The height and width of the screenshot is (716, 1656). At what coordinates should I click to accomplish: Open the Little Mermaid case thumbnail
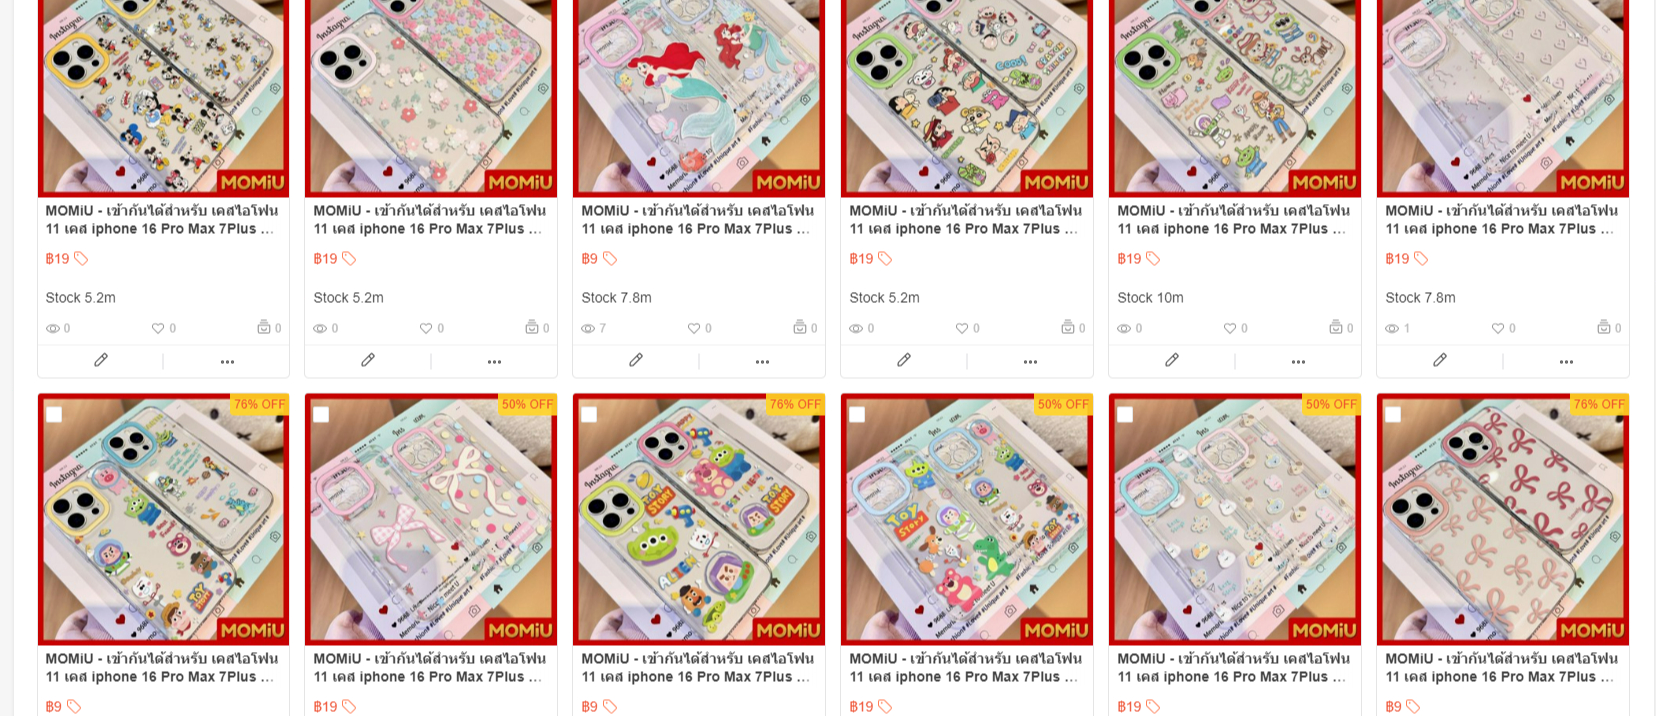699,98
